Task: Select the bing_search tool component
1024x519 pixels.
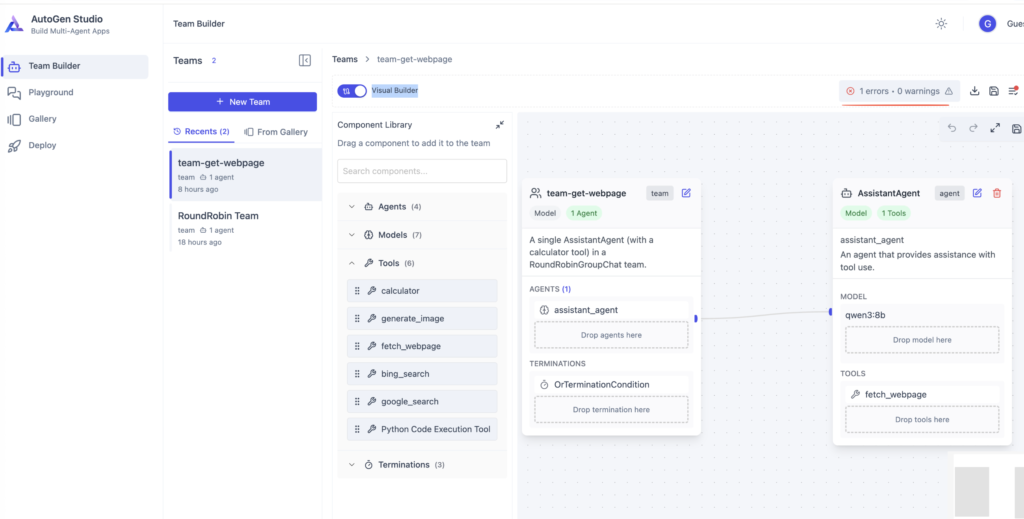Action: click(422, 374)
